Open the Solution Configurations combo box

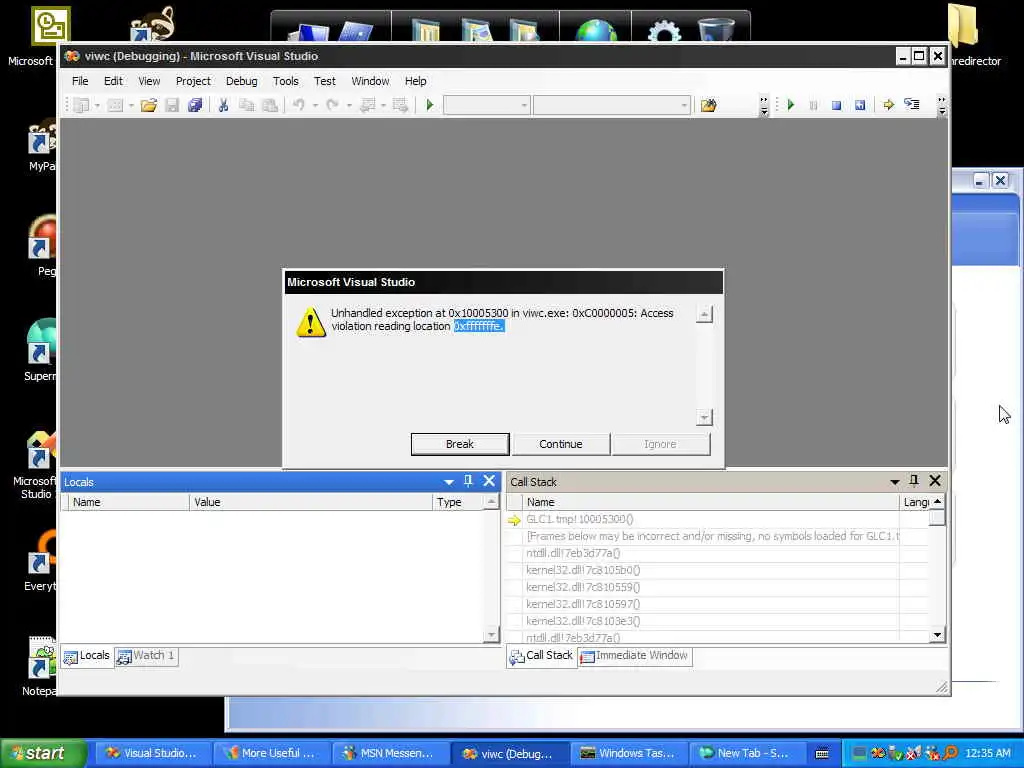point(487,105)
